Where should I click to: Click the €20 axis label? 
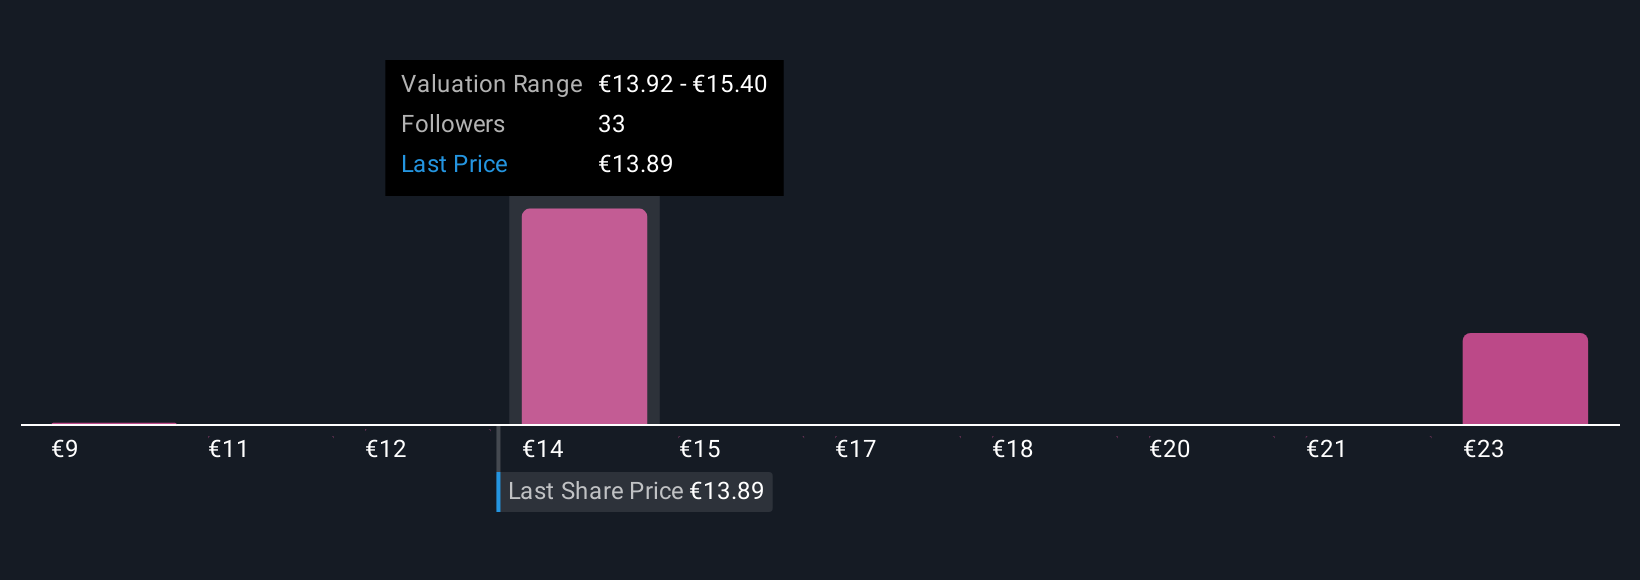click(x=1170, y=449)
